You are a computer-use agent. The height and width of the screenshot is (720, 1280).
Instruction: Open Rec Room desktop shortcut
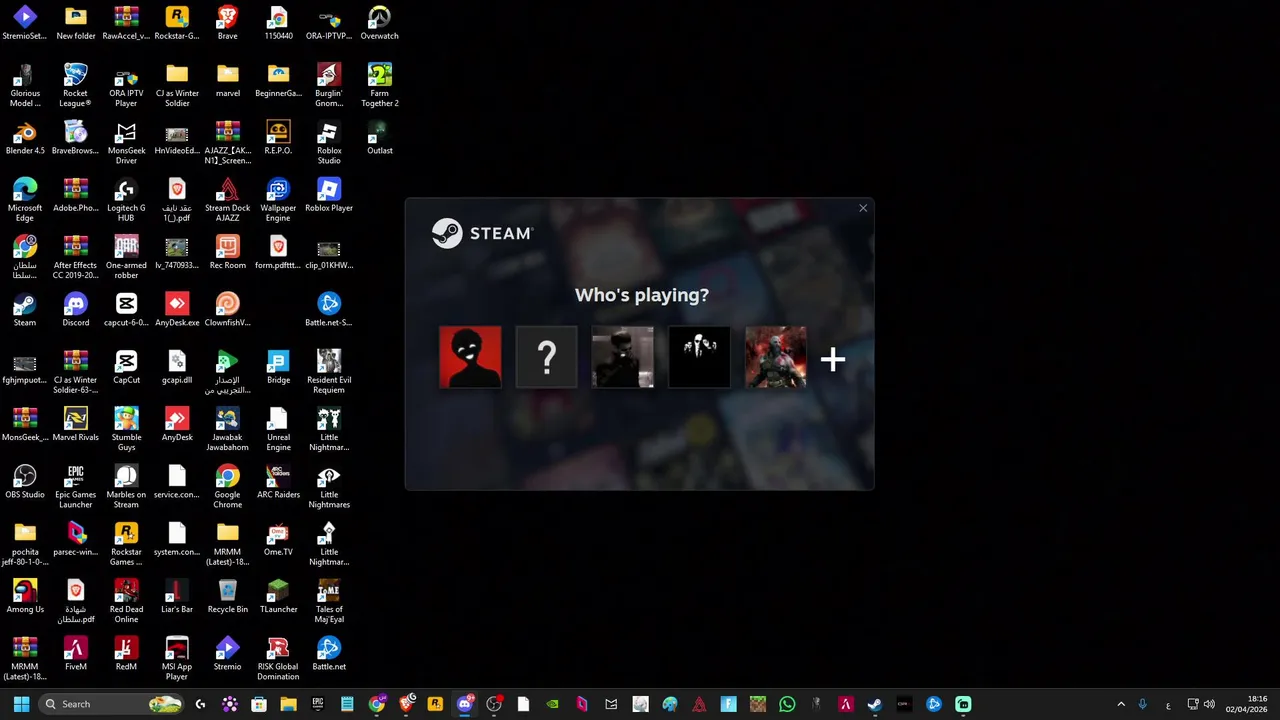[227, 252]
